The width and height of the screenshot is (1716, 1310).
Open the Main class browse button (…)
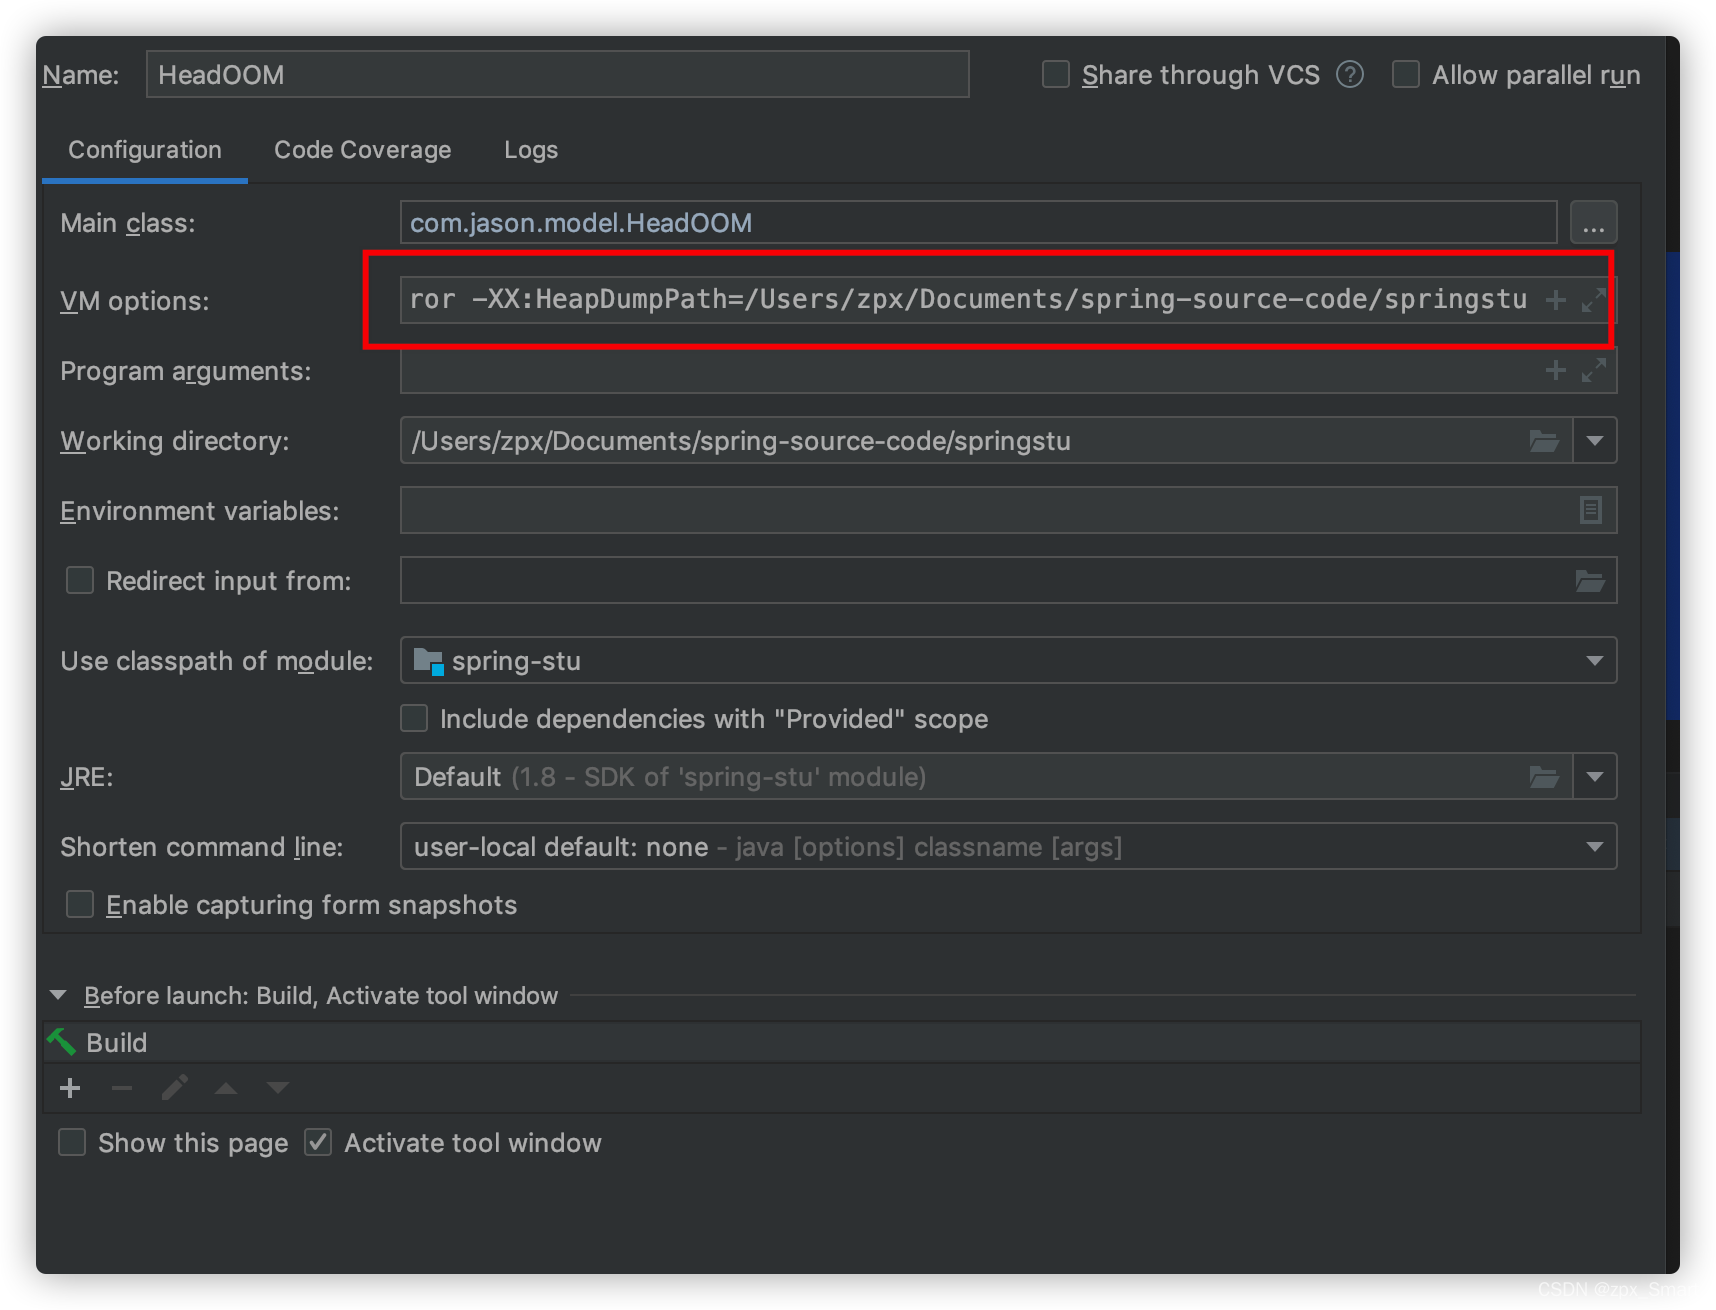click(x=1593, y=222)
